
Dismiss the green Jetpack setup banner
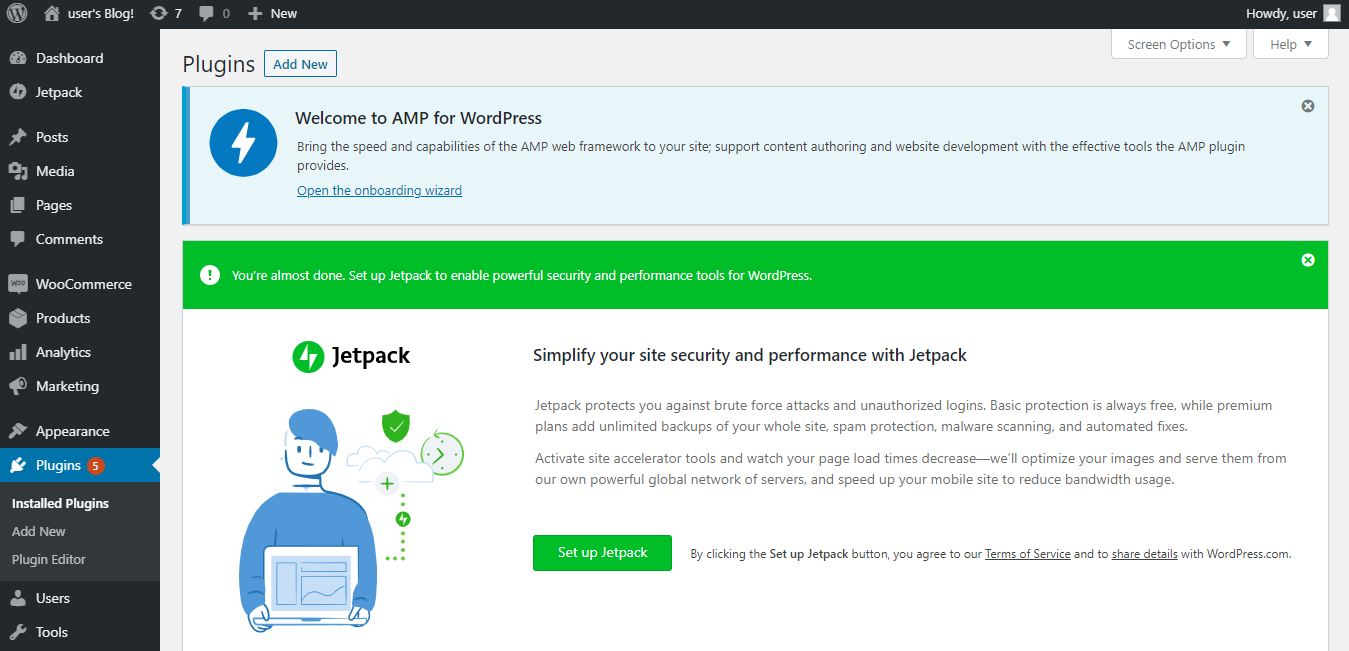[x=1307, y=260]
